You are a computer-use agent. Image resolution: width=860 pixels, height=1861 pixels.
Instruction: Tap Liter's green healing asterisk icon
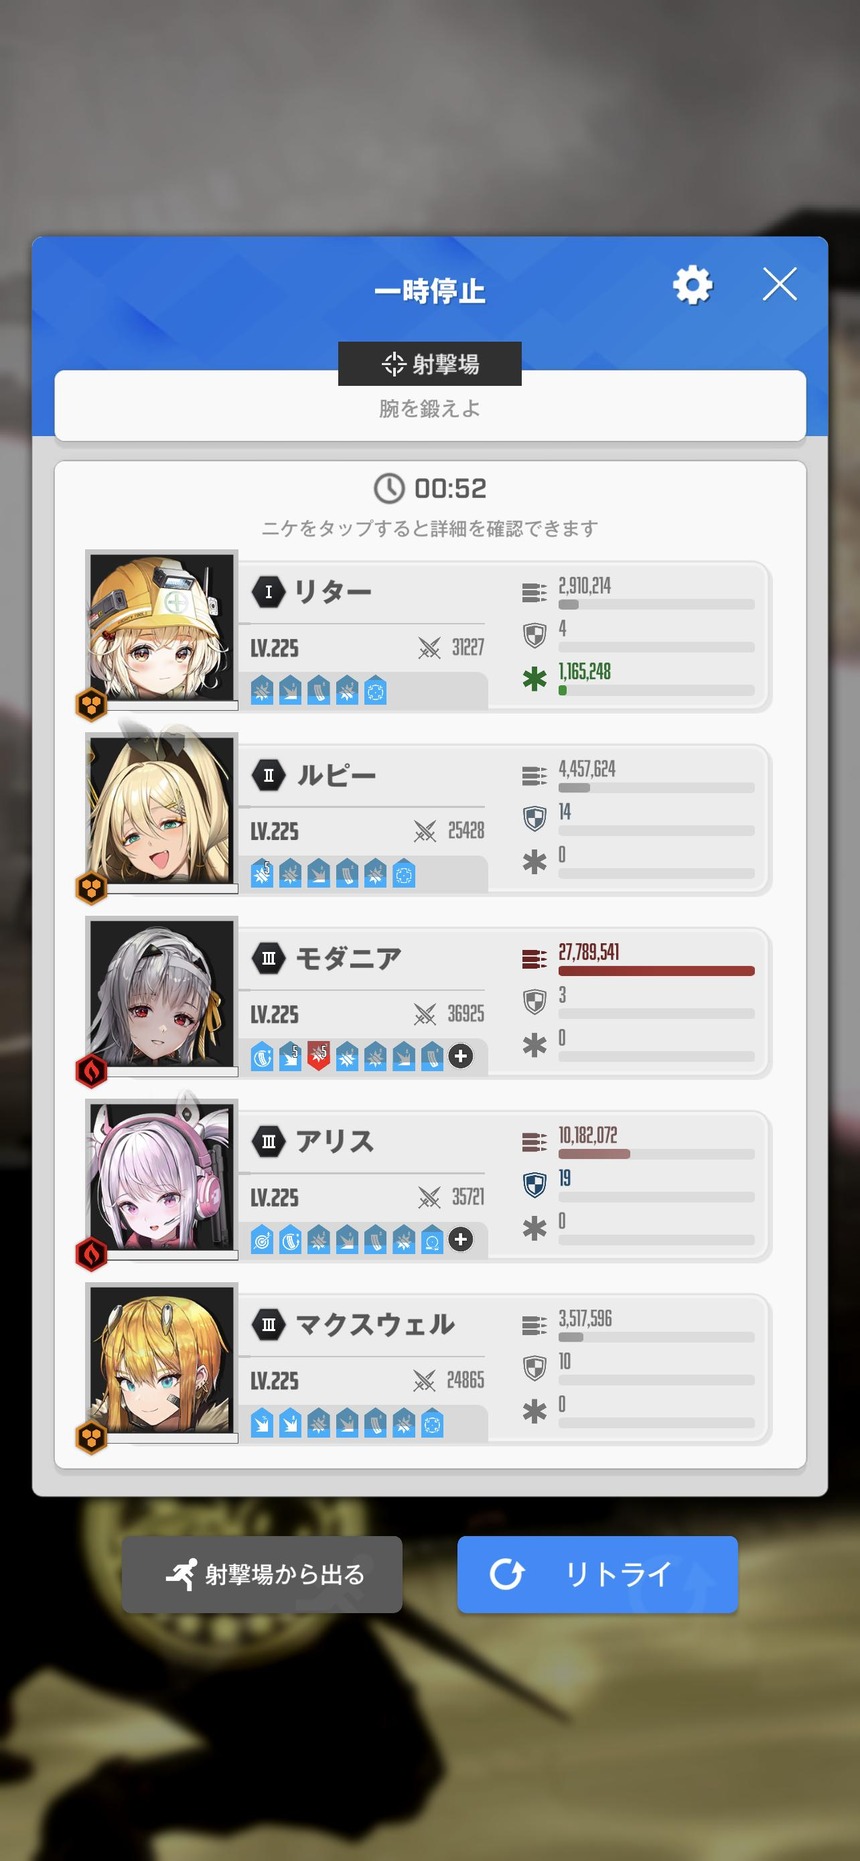tap(535, 679)
